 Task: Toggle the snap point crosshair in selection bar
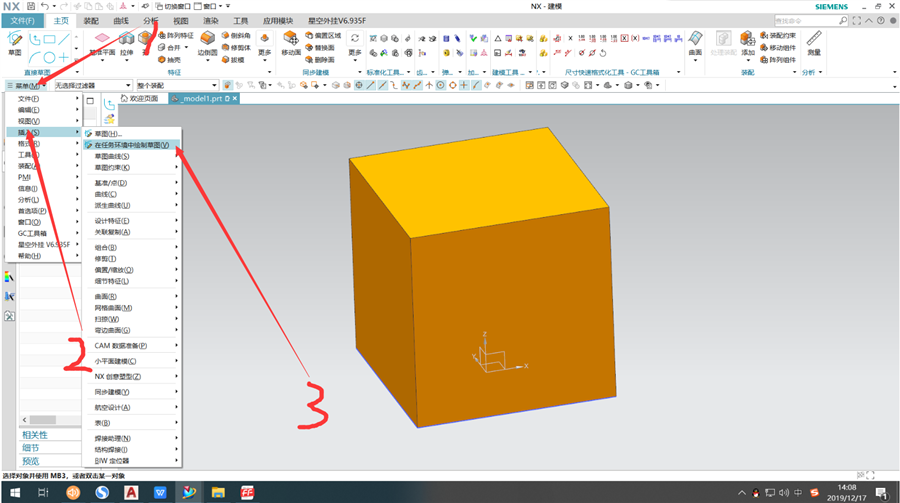(x=464, y=85)
